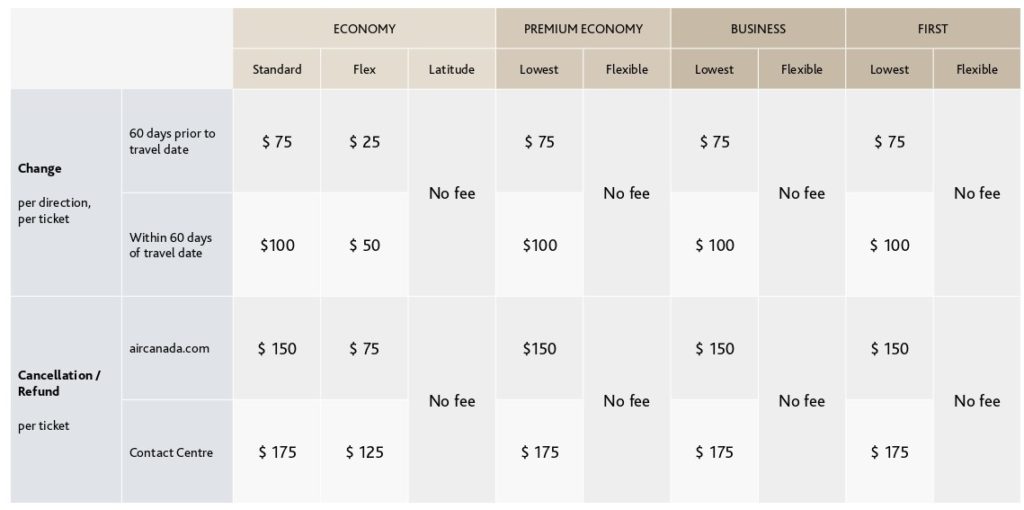The height and width of the screenshot is (510, 1024).
Task: Click the $50 Flex change fee cell
Action: click(x=364, y=246)
